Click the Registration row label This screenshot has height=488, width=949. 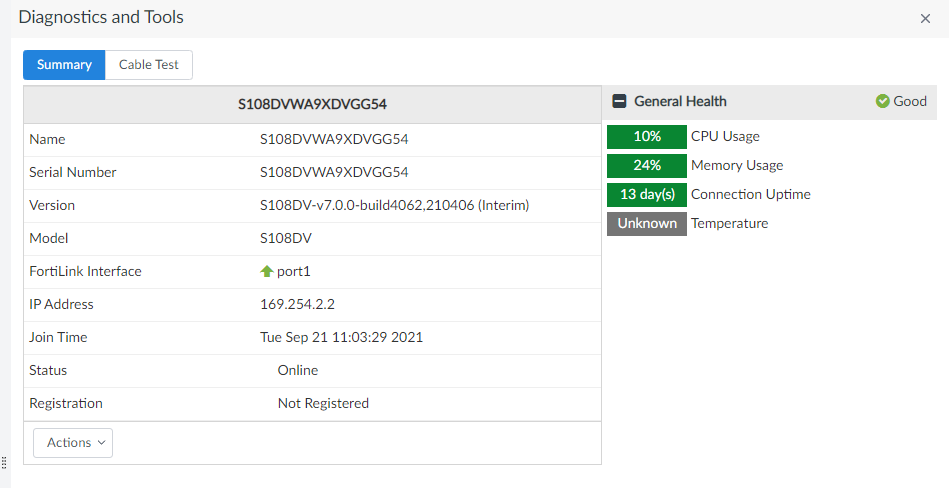point(66,403)
